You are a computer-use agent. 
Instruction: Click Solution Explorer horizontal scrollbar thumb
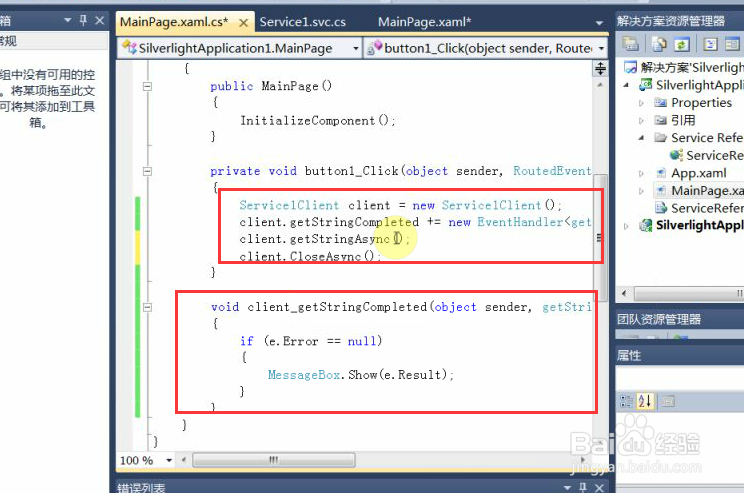click(689, 293)
